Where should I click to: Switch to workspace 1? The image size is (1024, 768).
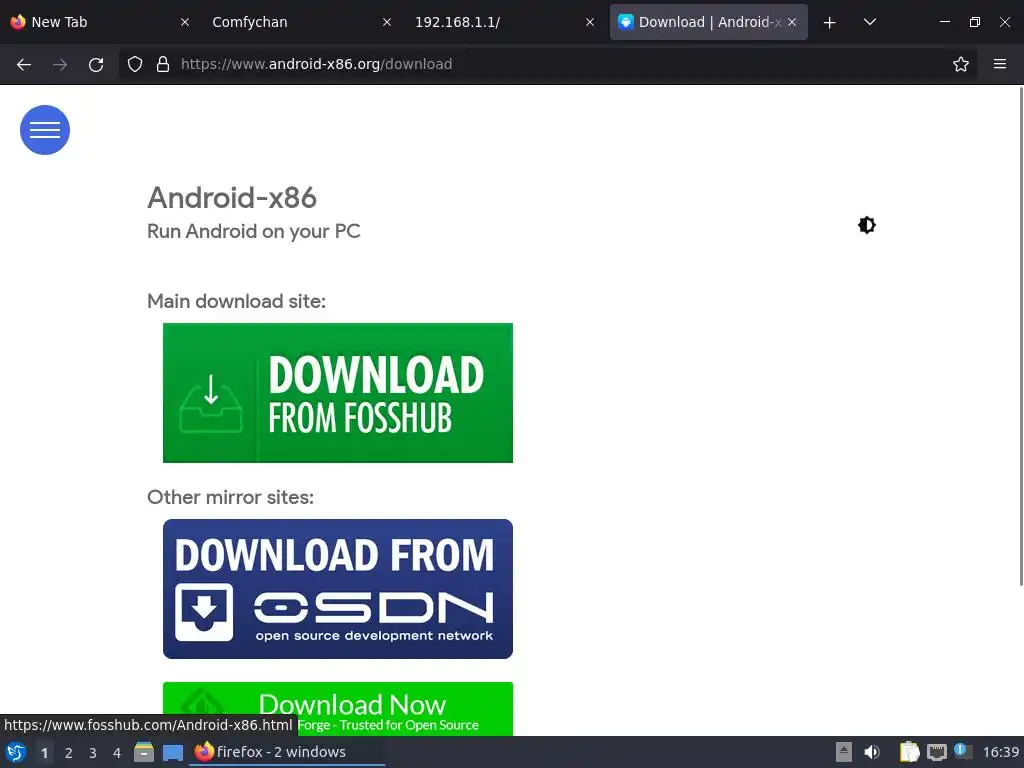click(x=44, y=753)
